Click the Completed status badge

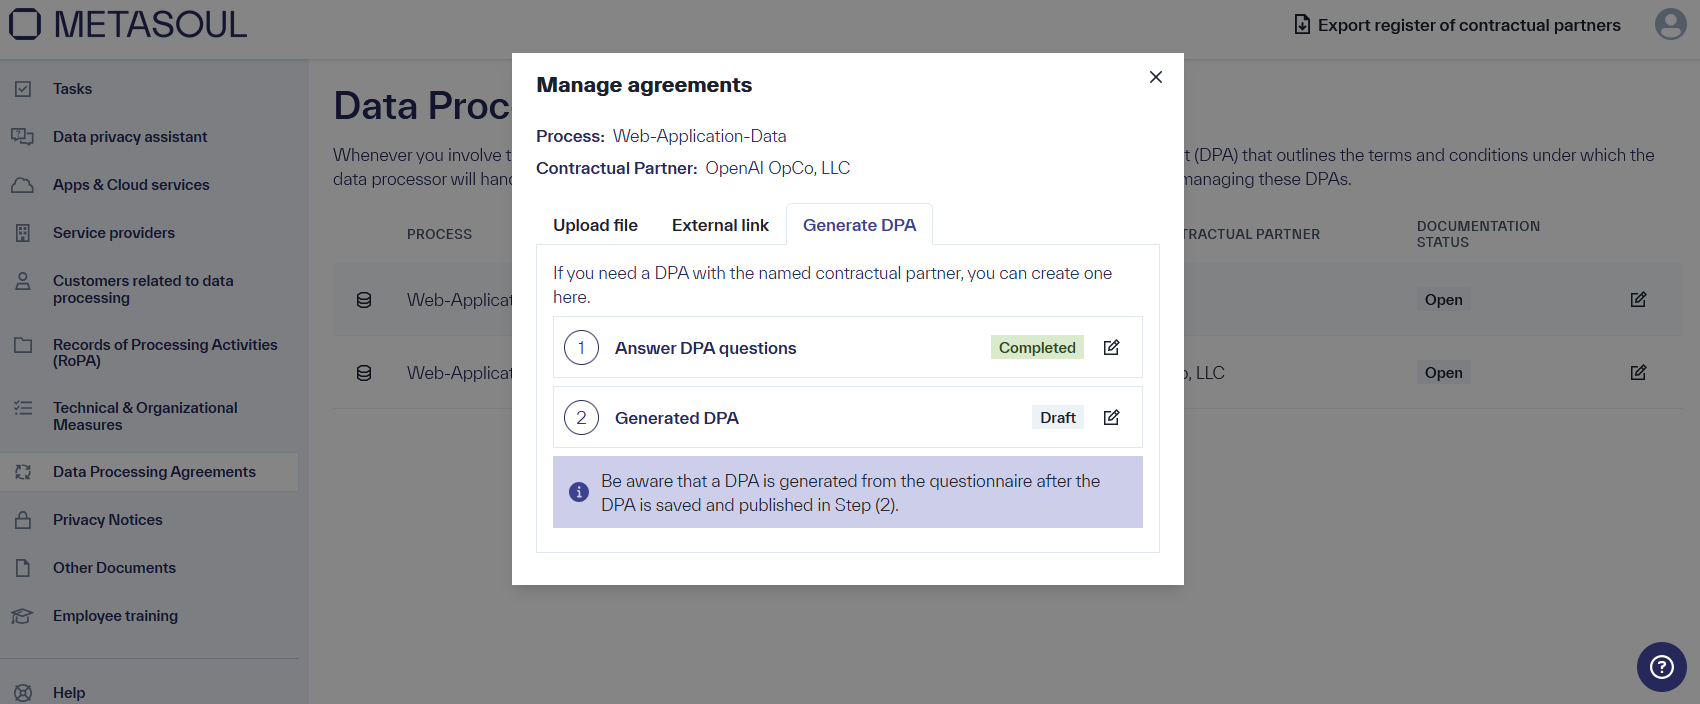point(1037,347)
